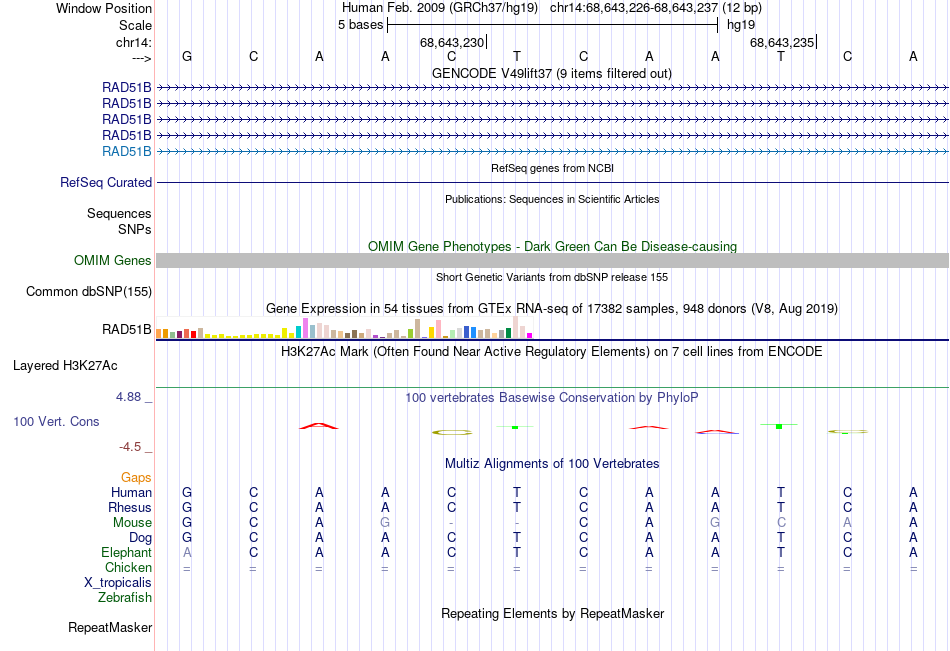Viewport: 950px width, 651px height.
Task: Click the gray OMIM Genes item bar
Action: pos(552,261)
